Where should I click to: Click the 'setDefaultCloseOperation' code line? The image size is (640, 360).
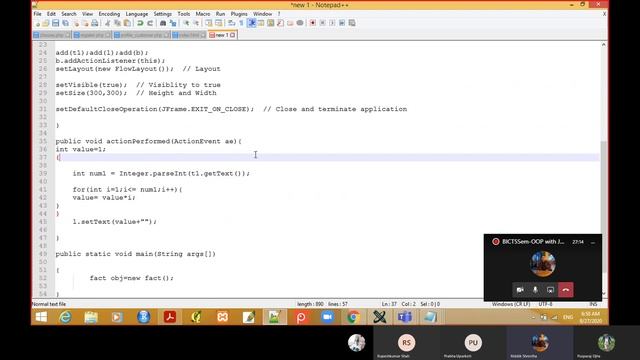coord(231,109)
